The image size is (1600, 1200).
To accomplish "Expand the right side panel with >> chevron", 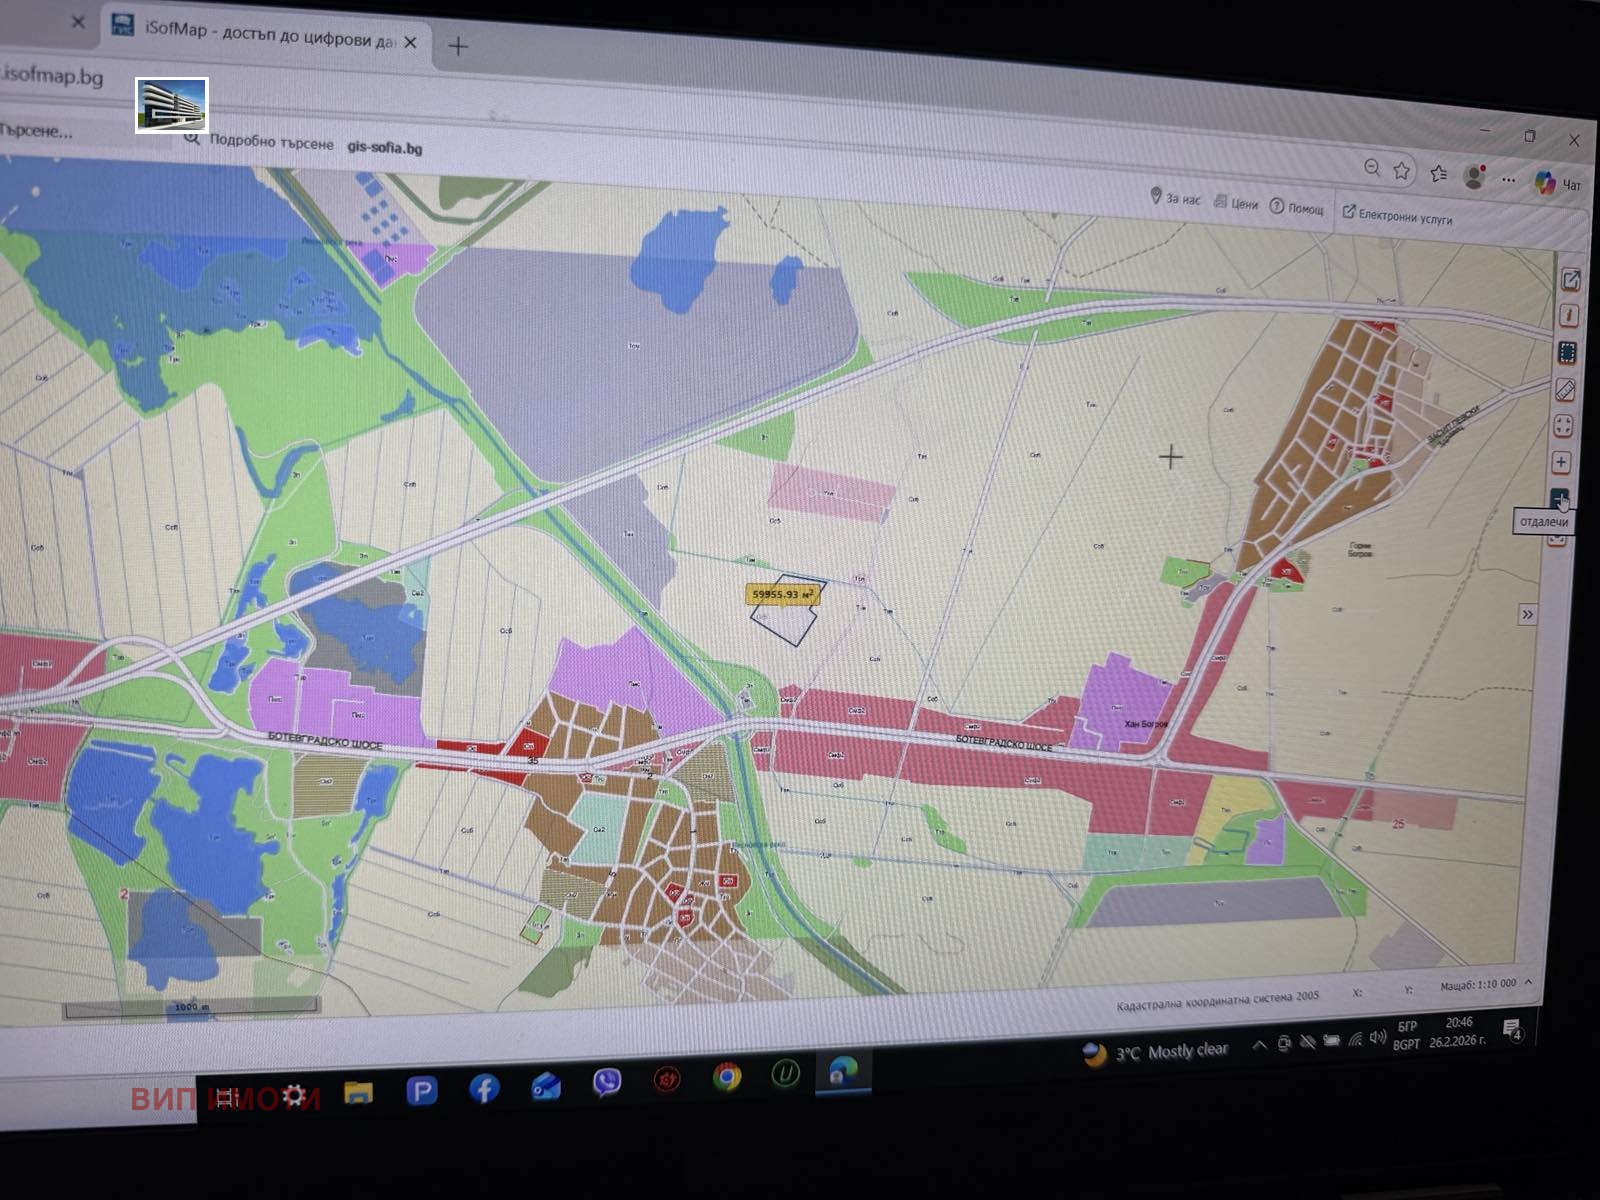I will pos(1527,614).
